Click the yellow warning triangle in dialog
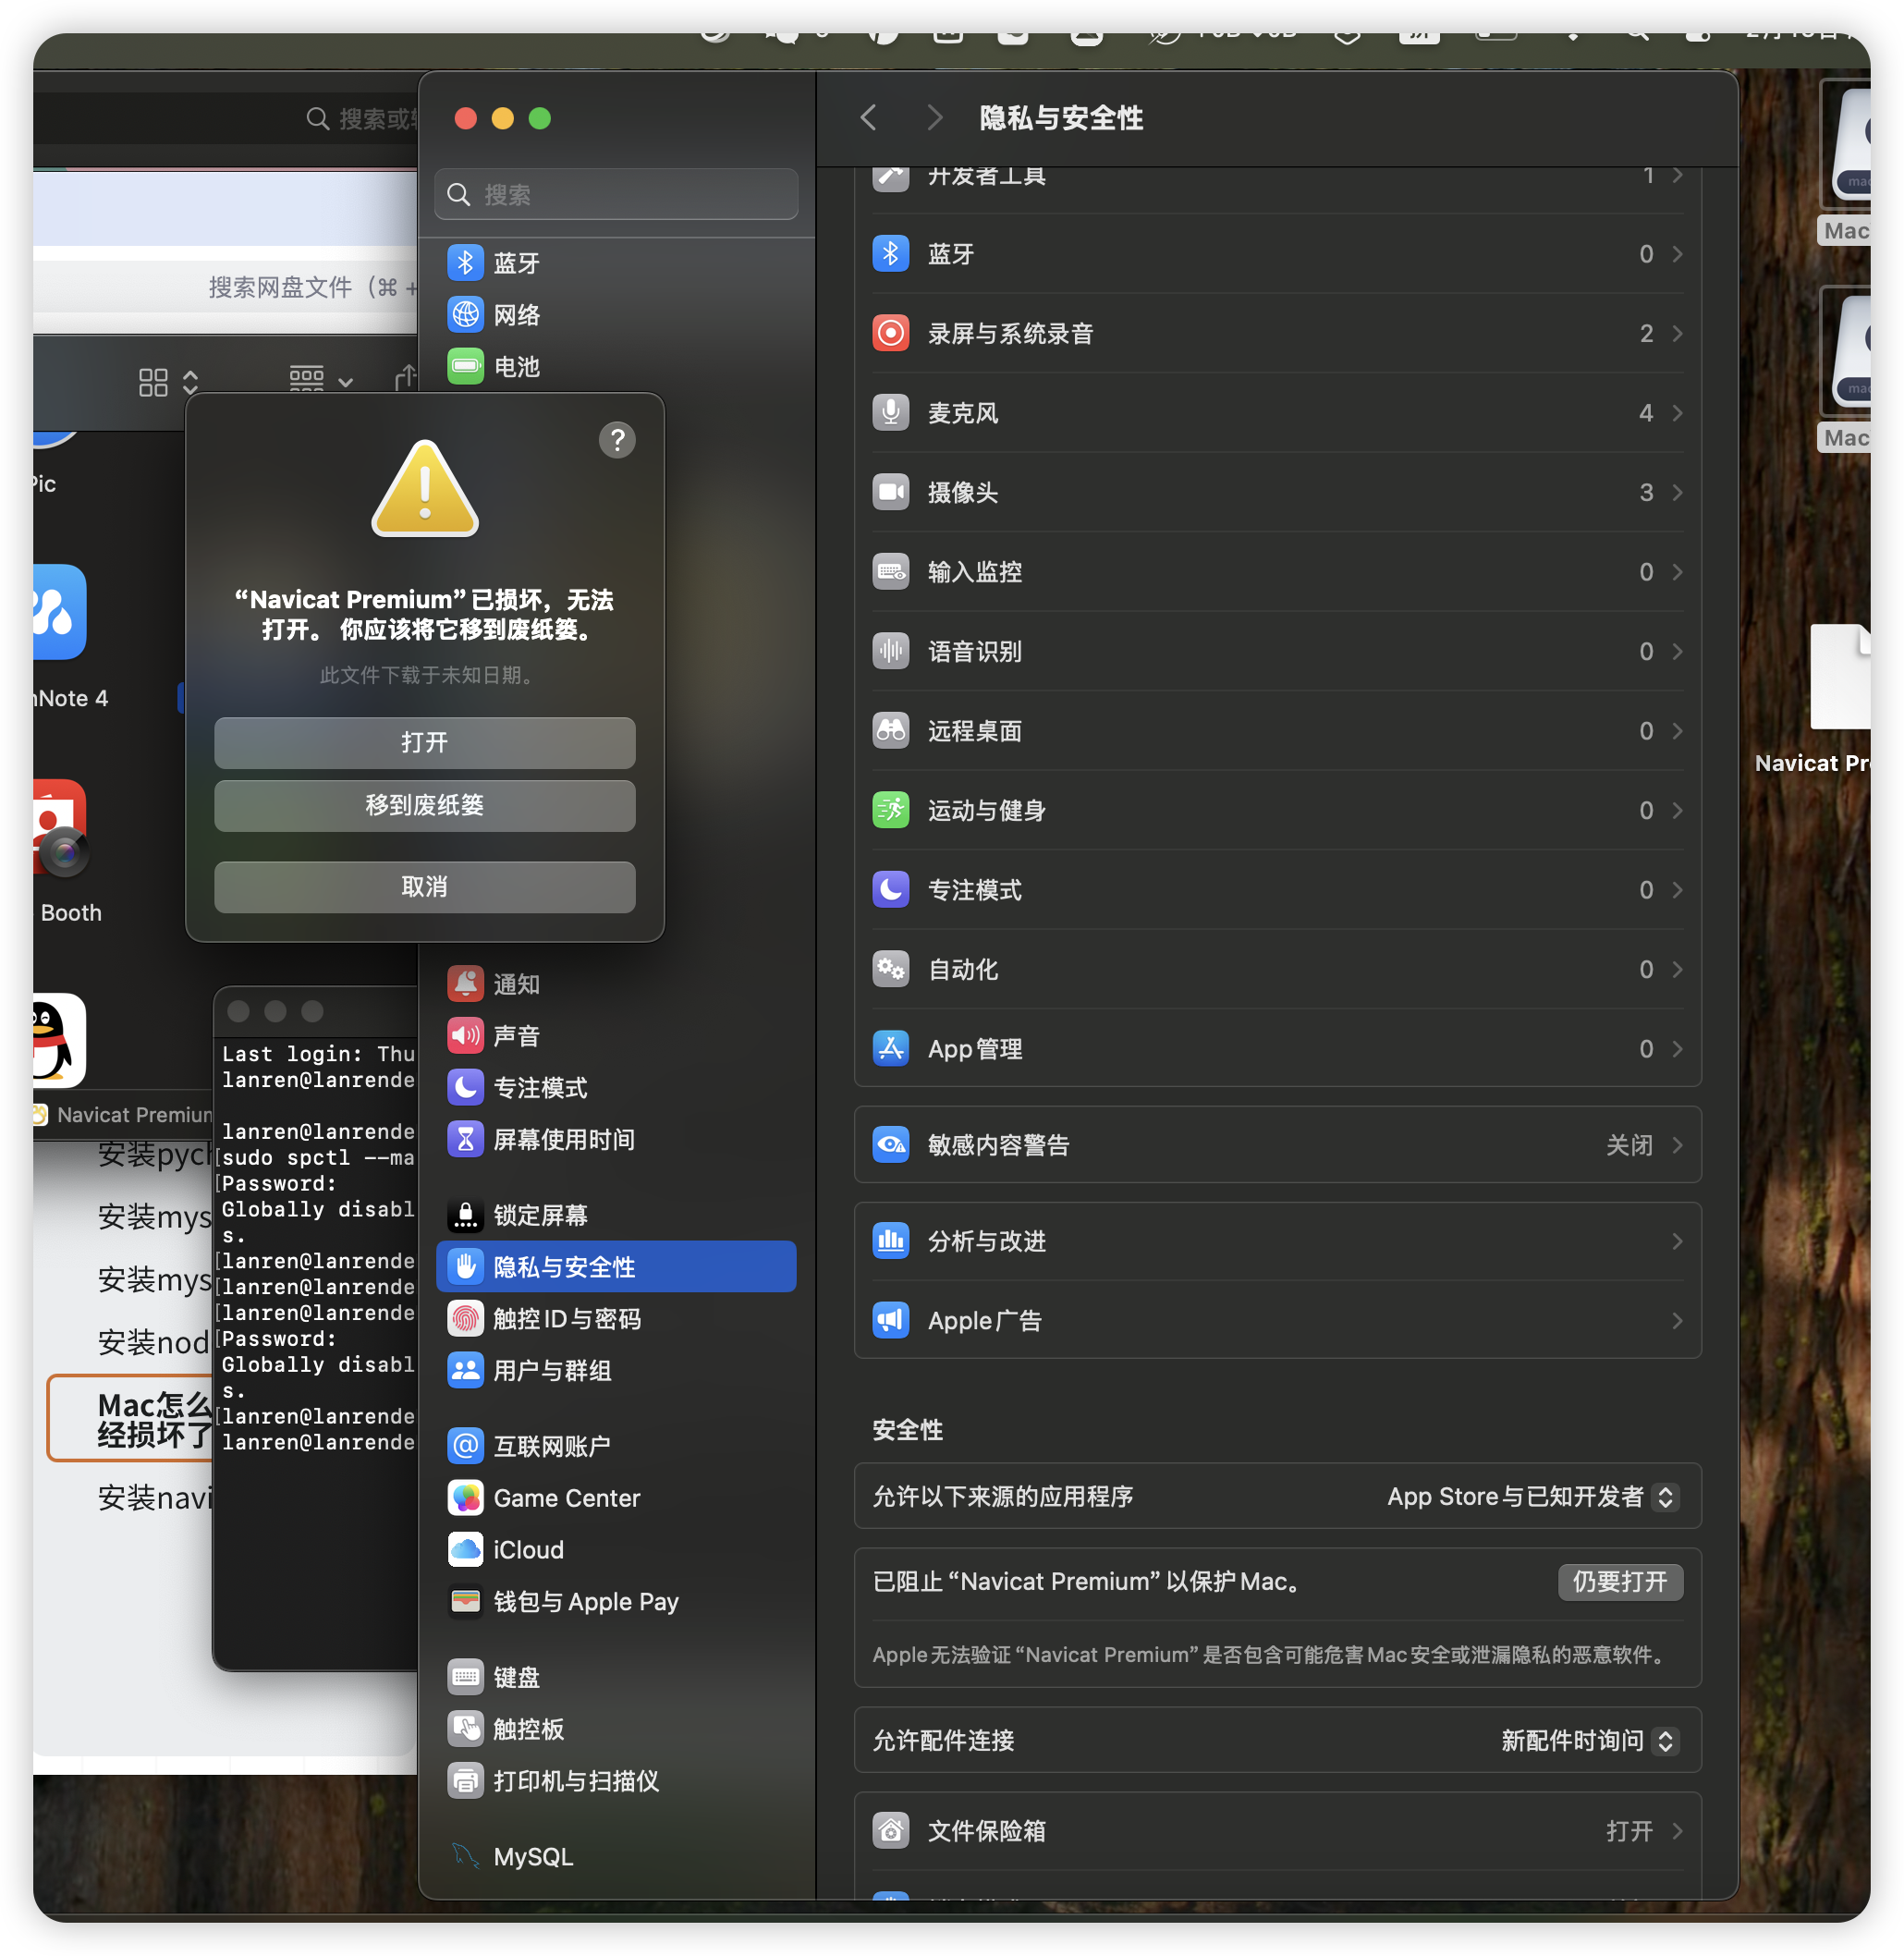The height and width of the screenshot is (1956, 1904). pos(425,490)
